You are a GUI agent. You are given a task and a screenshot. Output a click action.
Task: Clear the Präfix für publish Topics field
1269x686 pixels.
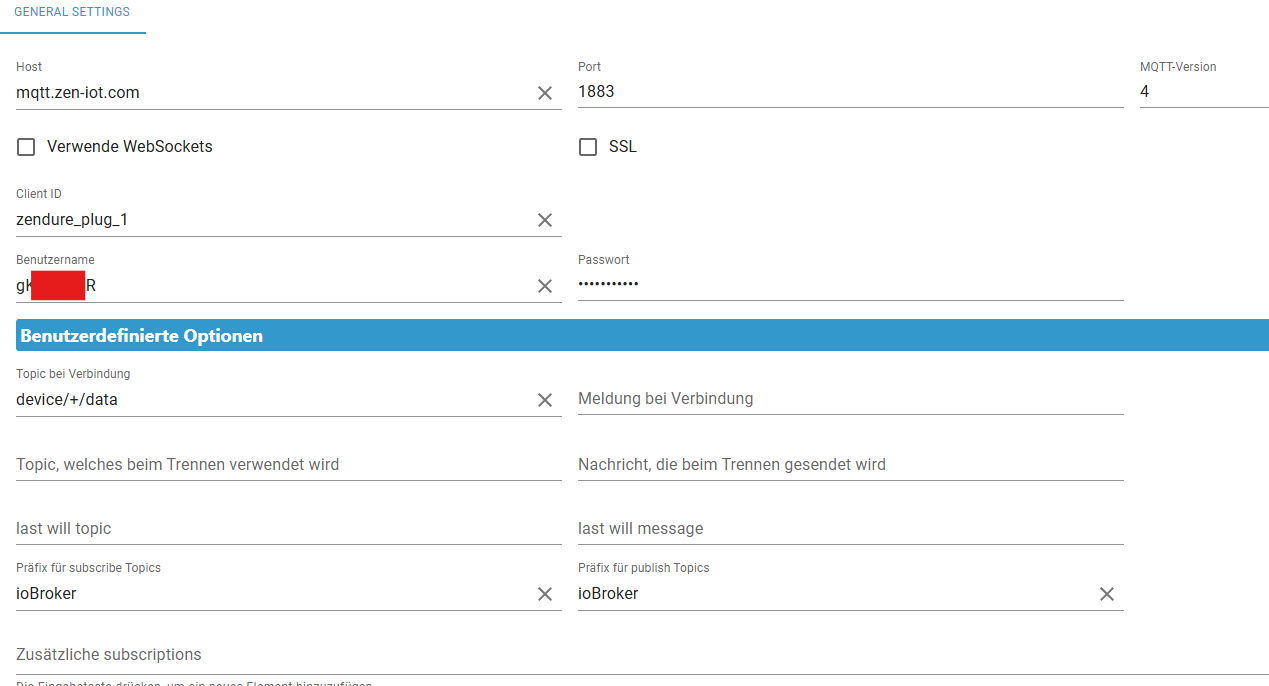coord(1107,594)
